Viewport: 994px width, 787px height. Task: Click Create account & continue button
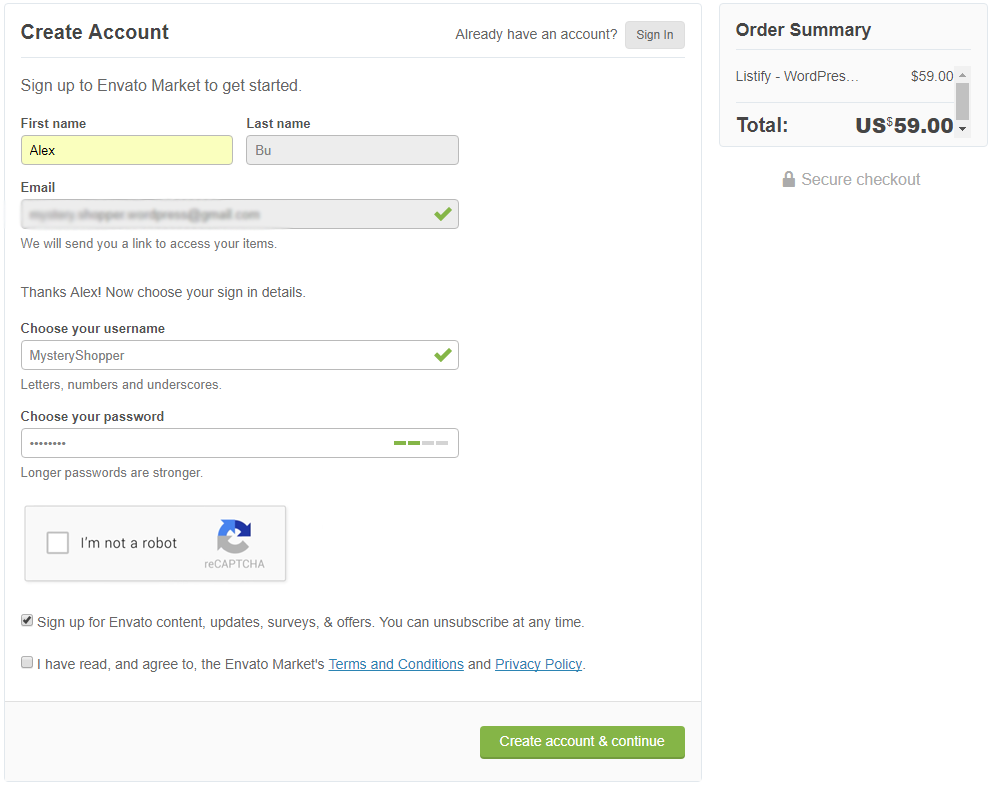pyautogui.click(x=582, y=742)
